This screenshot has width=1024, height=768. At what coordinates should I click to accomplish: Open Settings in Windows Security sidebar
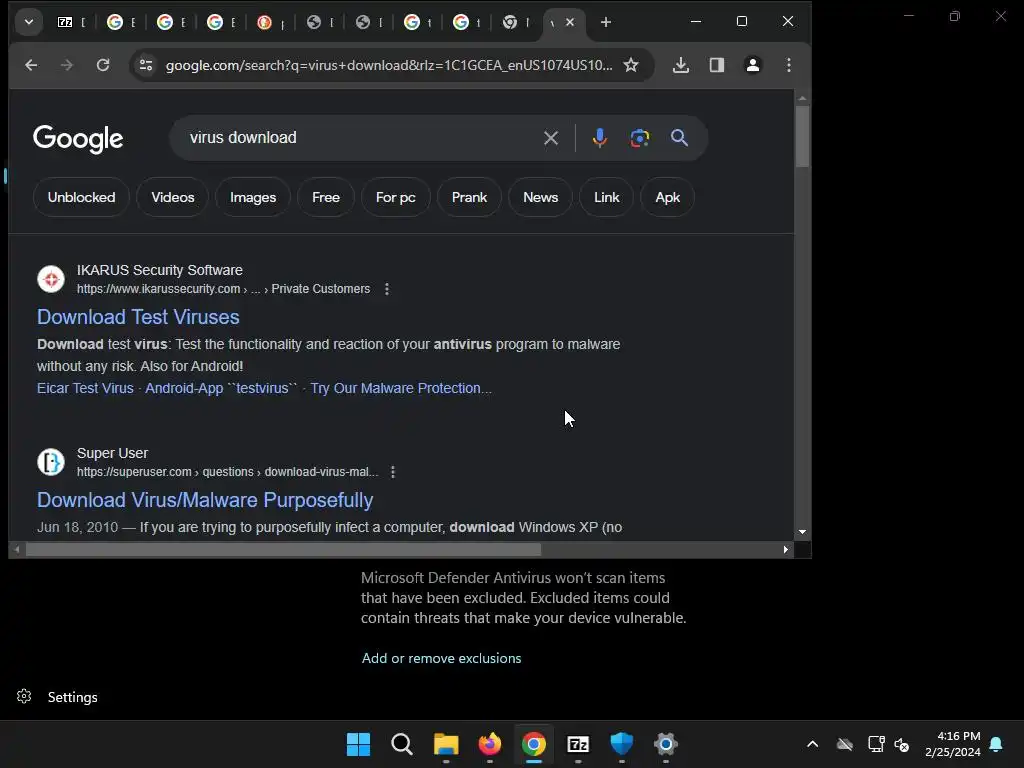coord(72,697)
